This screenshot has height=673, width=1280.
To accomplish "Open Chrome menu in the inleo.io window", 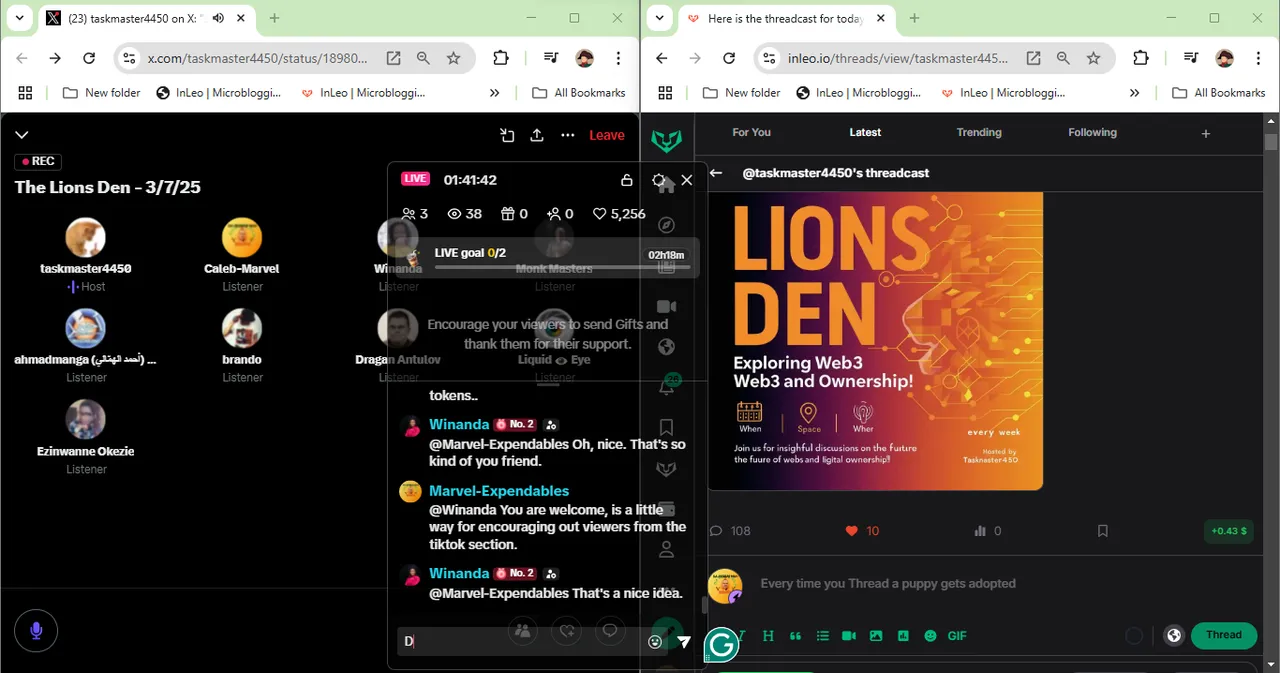I will tap(1259, 58).
